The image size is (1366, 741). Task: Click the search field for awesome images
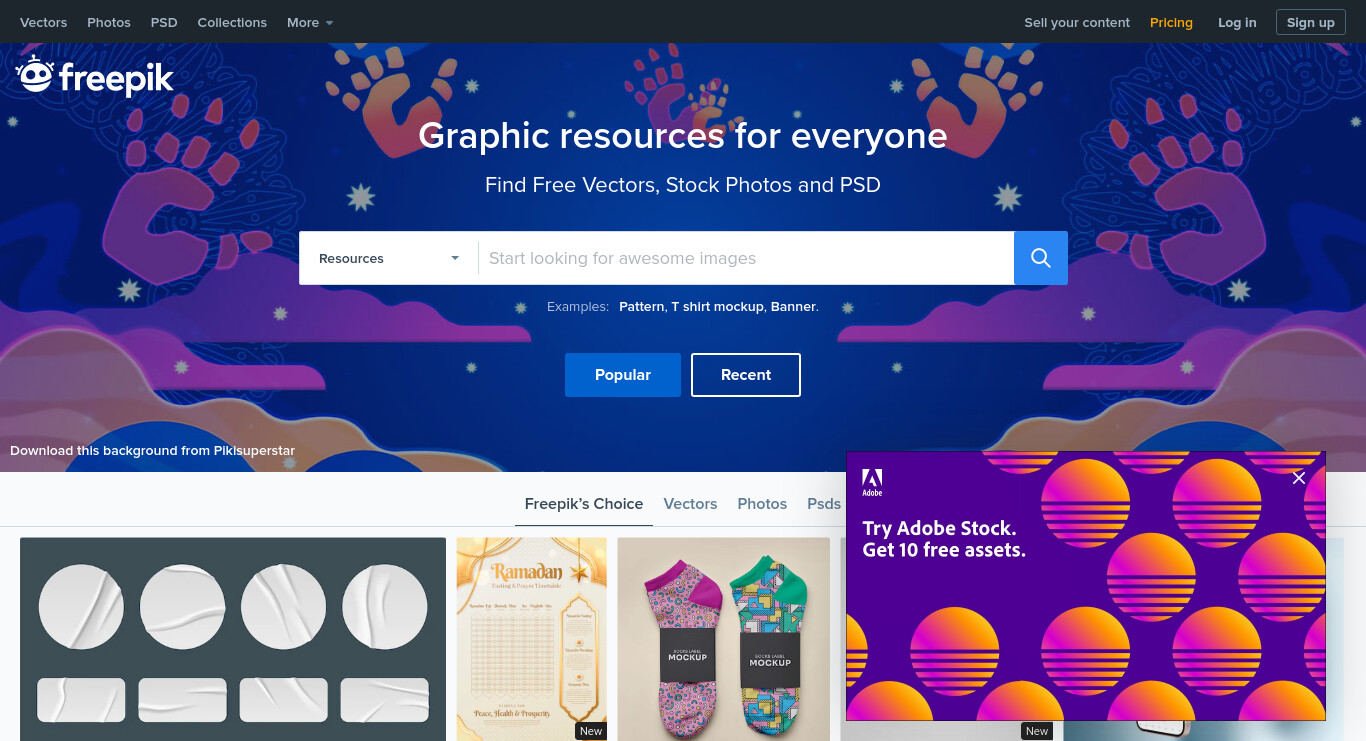(746, 258)
